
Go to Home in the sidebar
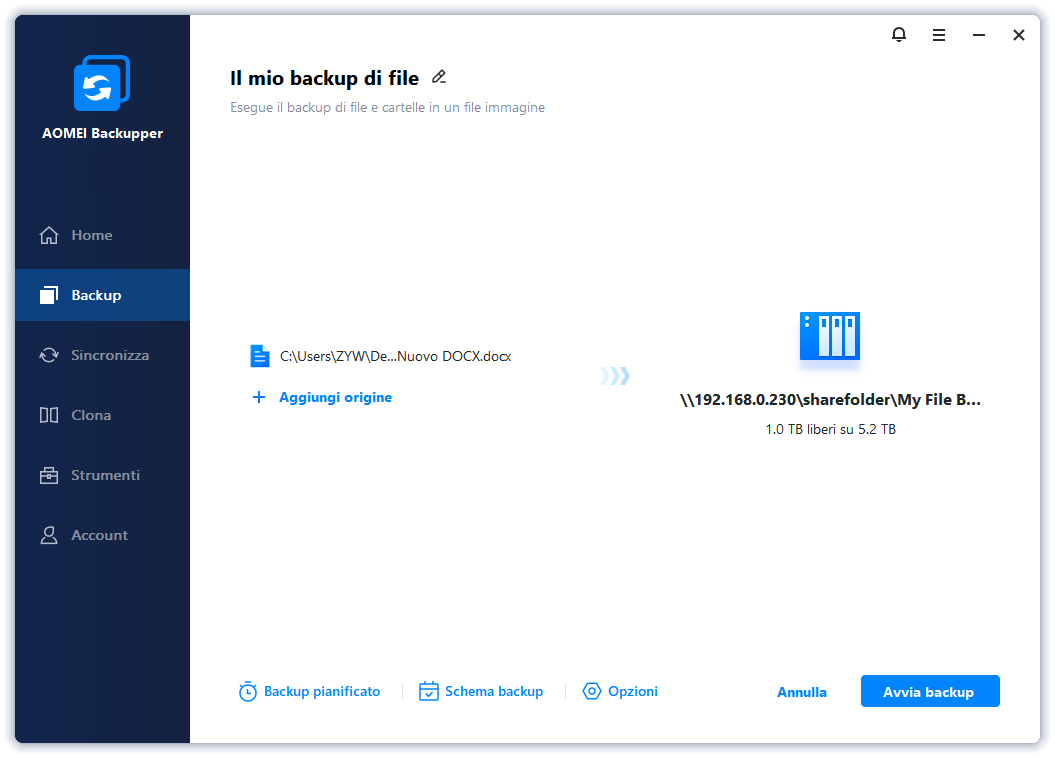coord(91,235)
